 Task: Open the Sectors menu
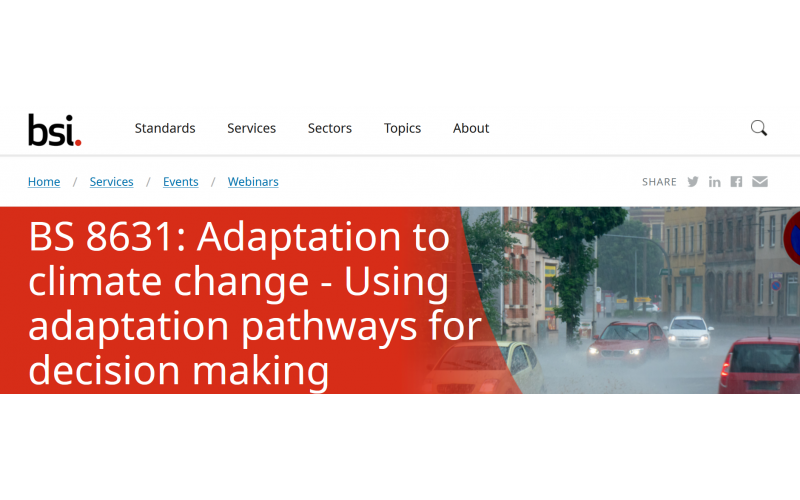point(330,128)
